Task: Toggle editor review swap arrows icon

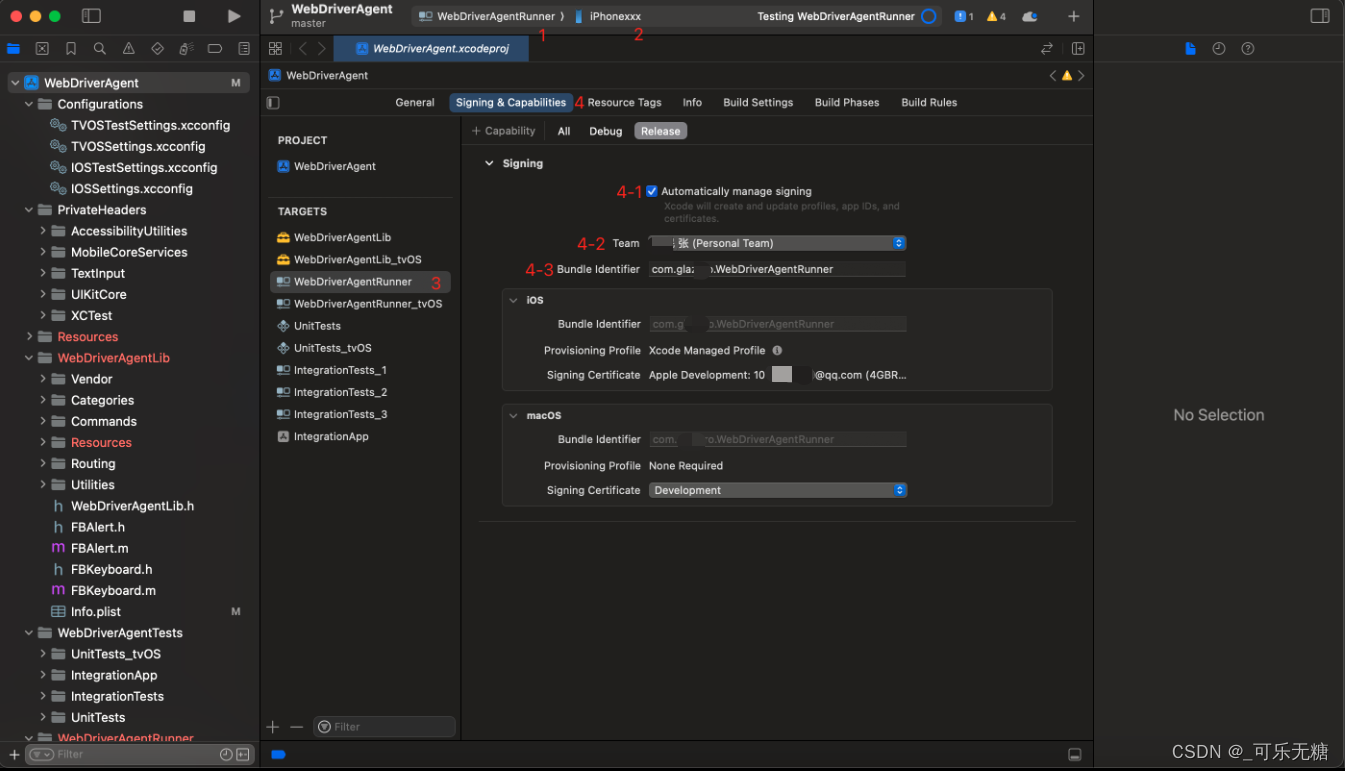Action: (1047, 48)
